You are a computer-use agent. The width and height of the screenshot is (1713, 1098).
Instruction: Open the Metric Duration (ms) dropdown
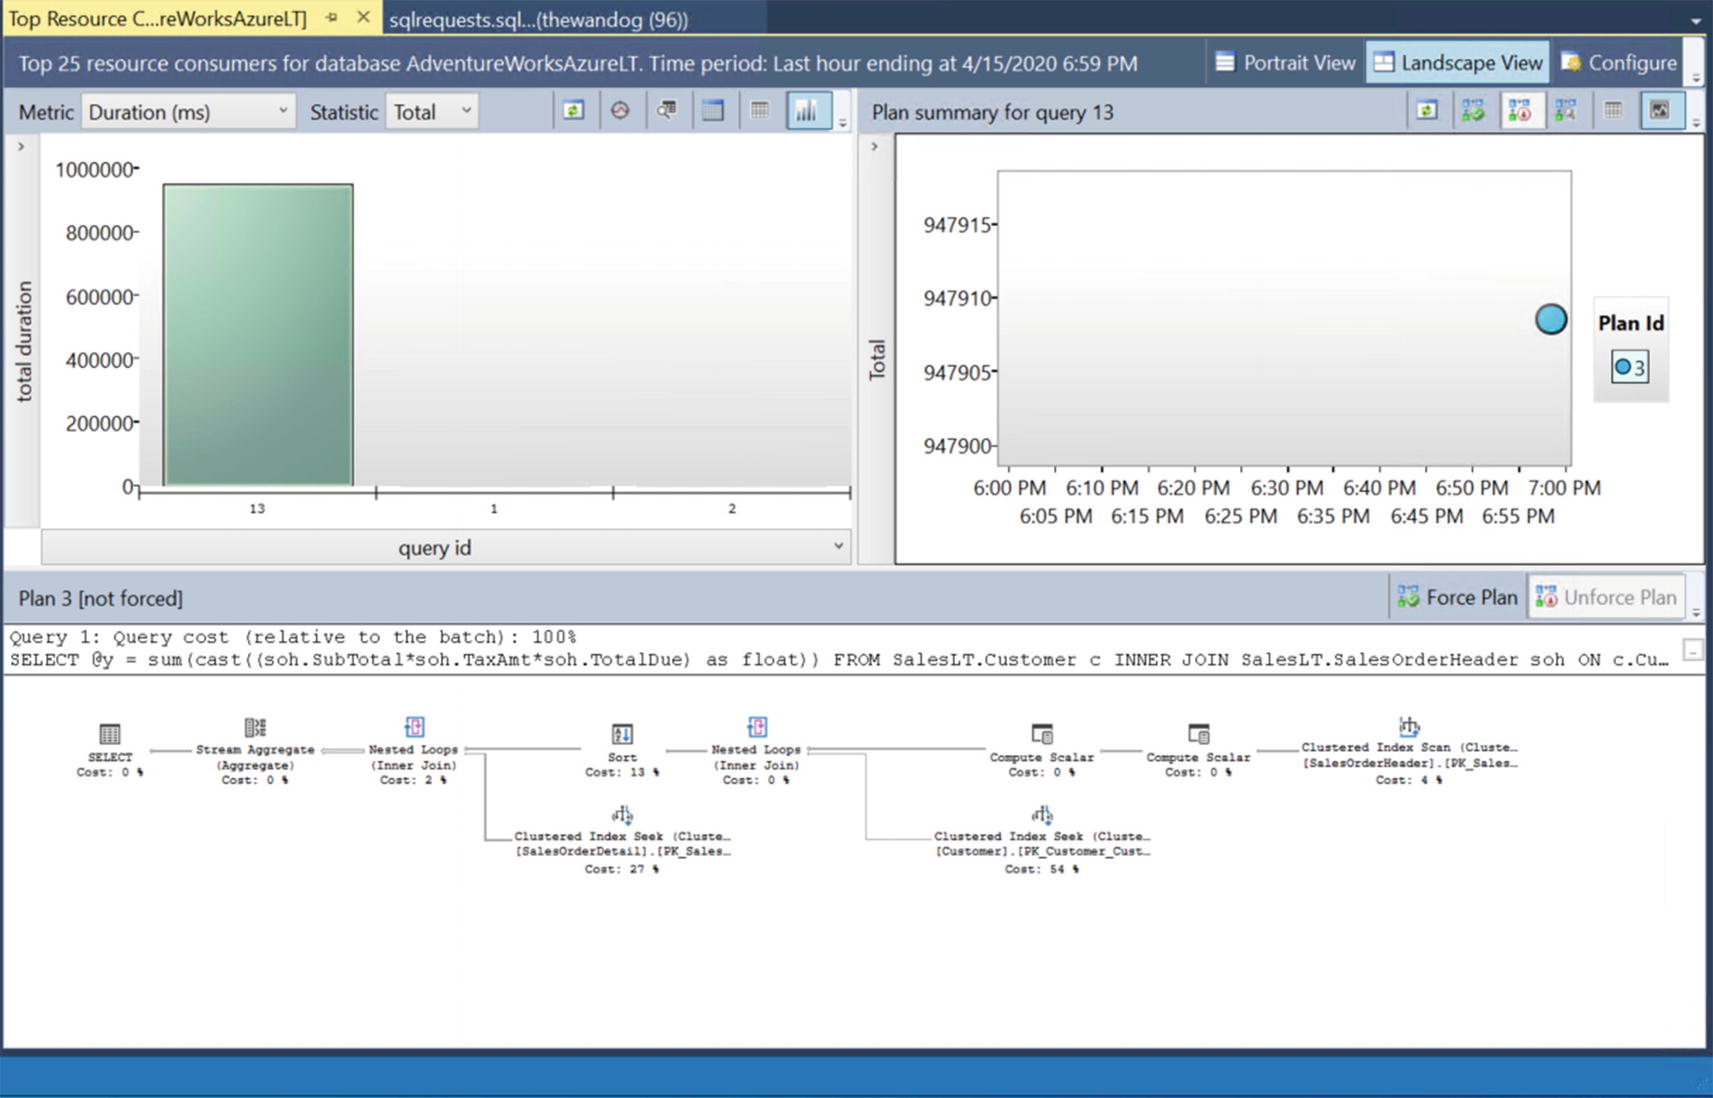tap(188, 112)
